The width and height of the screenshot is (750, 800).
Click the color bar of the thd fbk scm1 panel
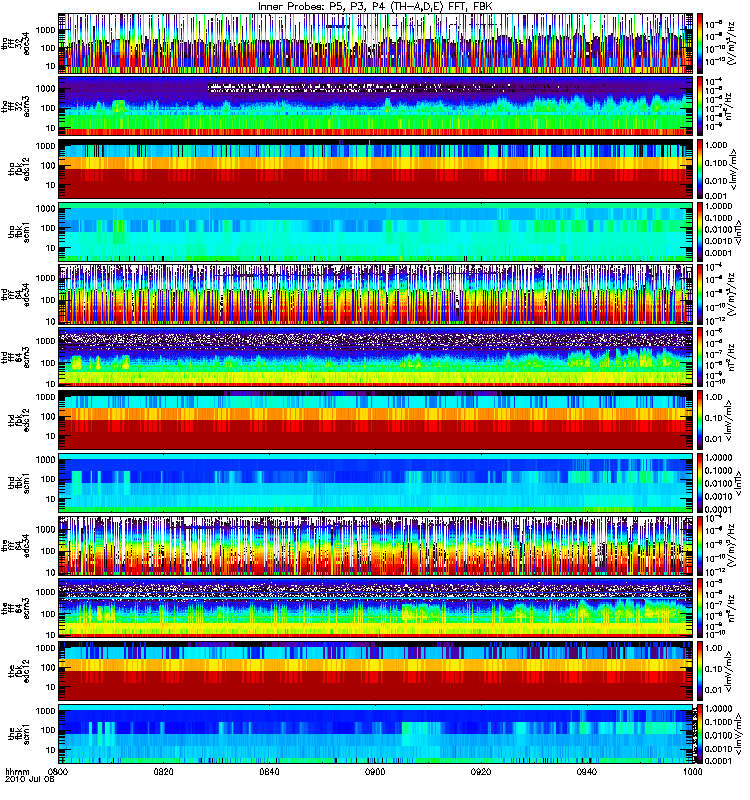click(x=699, y=482)
